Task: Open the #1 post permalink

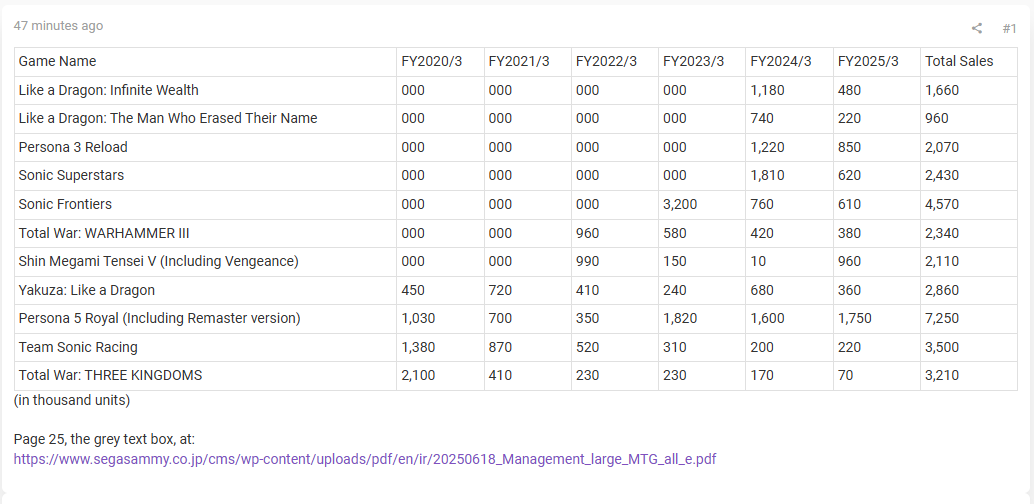Action: pos(1010,28)
